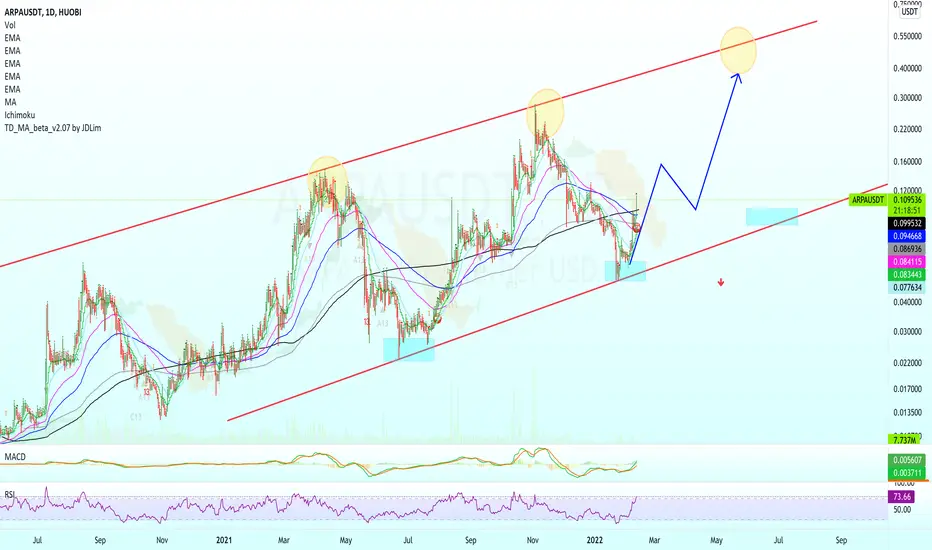Click the 0.550000 price axis level
This screenshot has height=550, width=932.
[x=908, y=36]
